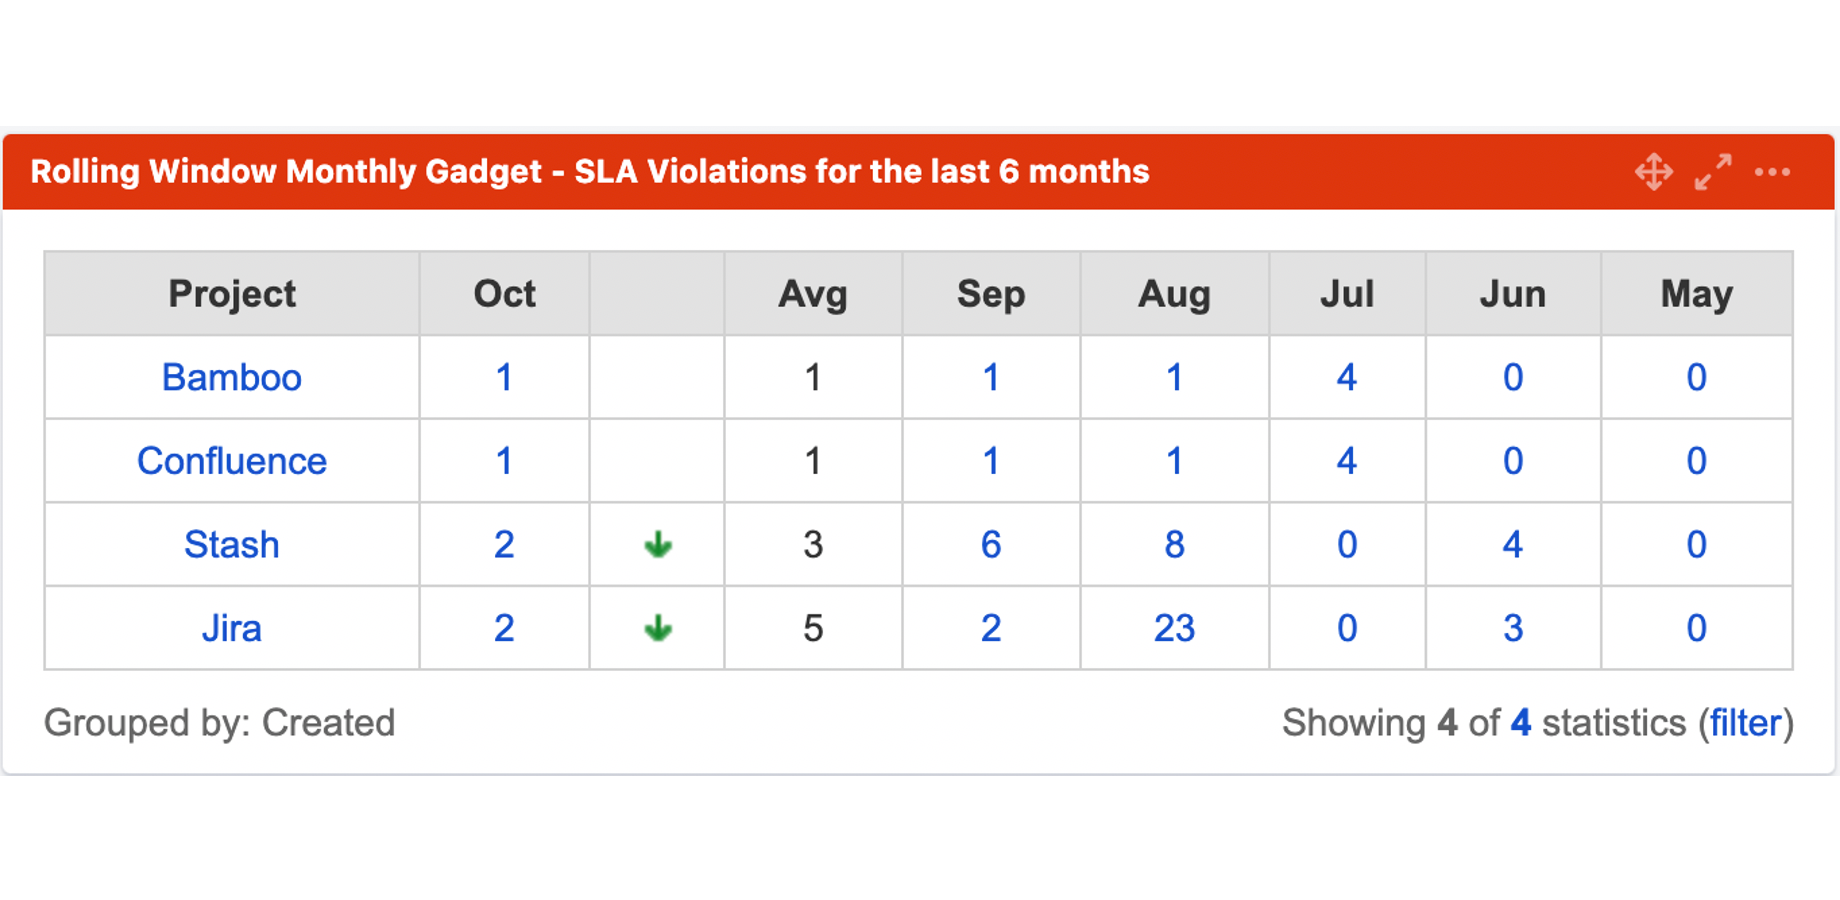Click Bamboo's Avg value 1
1840x900 pixels.
tap(813, 378)
